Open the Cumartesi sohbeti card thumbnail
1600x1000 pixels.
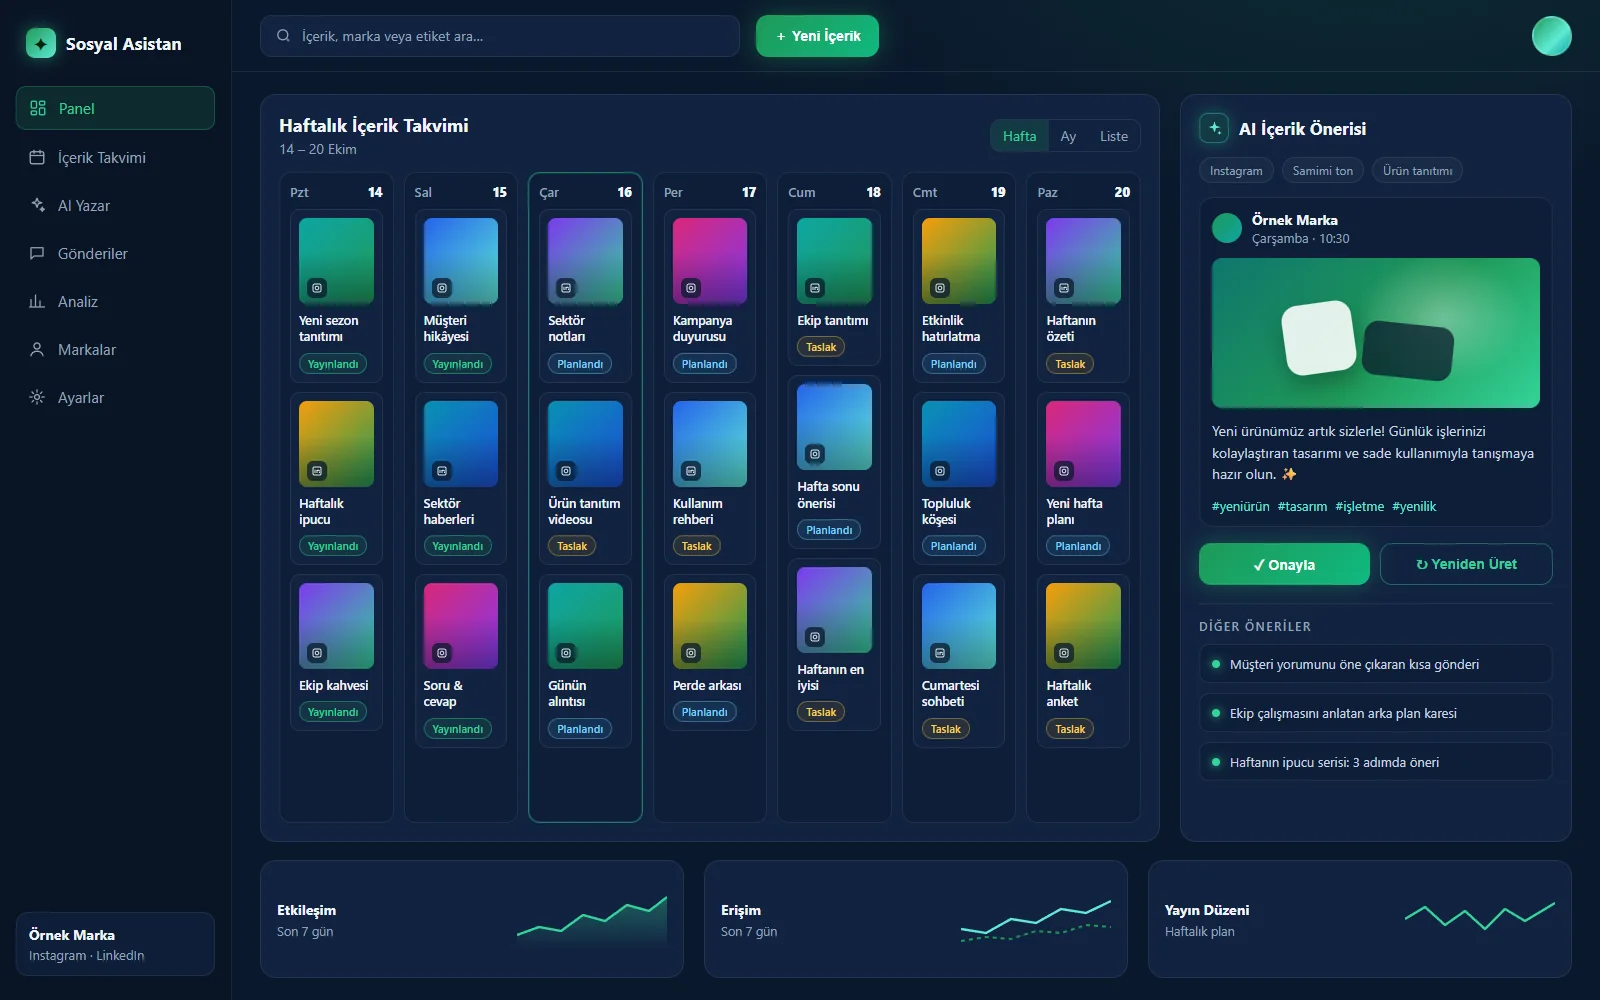pos(958,626)
